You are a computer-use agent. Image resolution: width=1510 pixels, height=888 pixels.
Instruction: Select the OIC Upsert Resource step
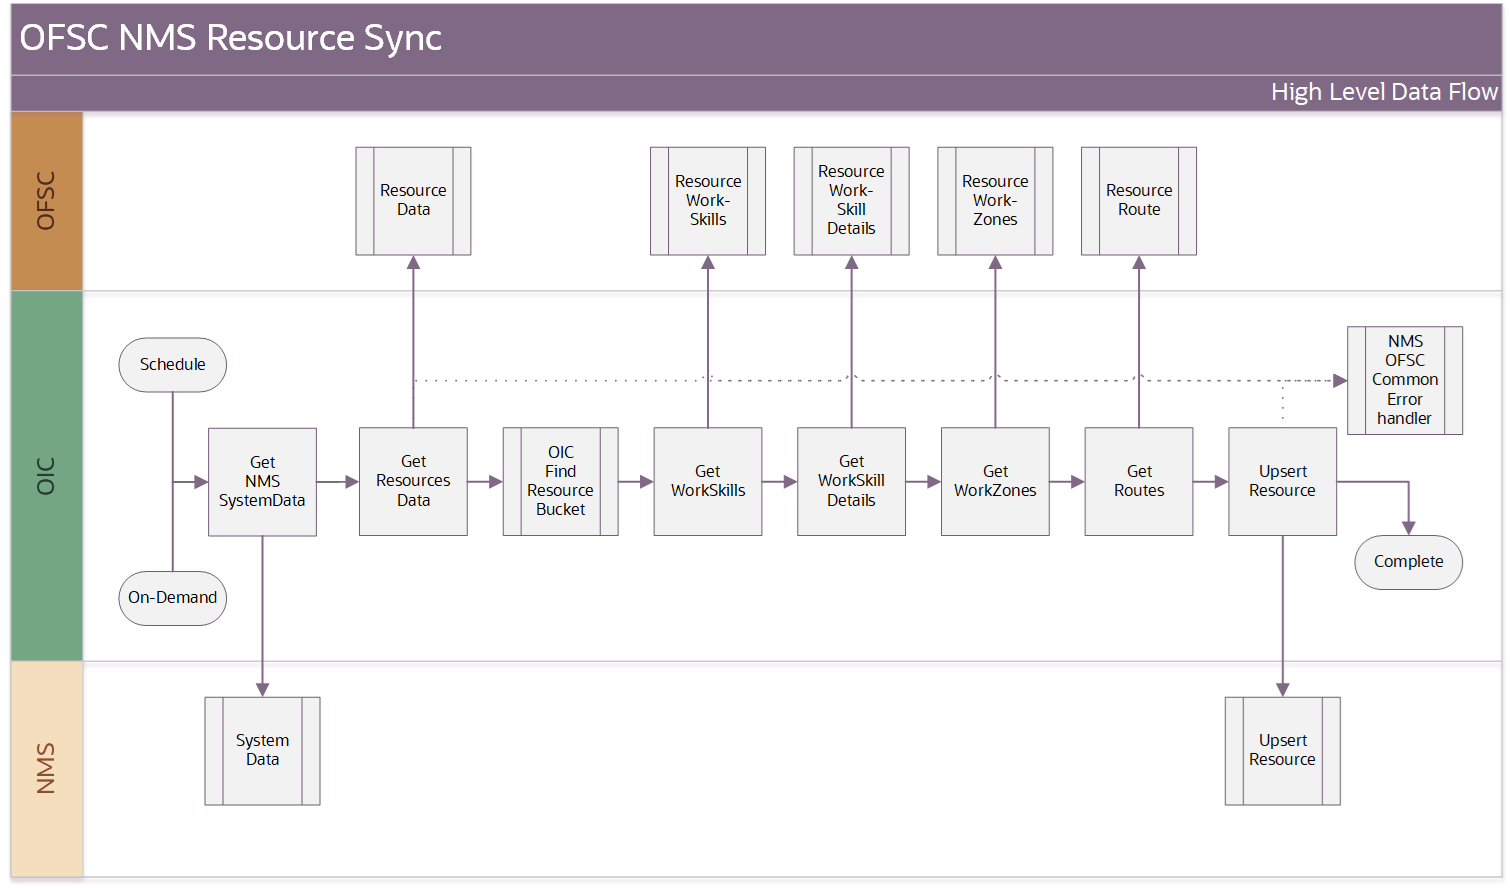pyautogui.click(x=1282, y=482)
